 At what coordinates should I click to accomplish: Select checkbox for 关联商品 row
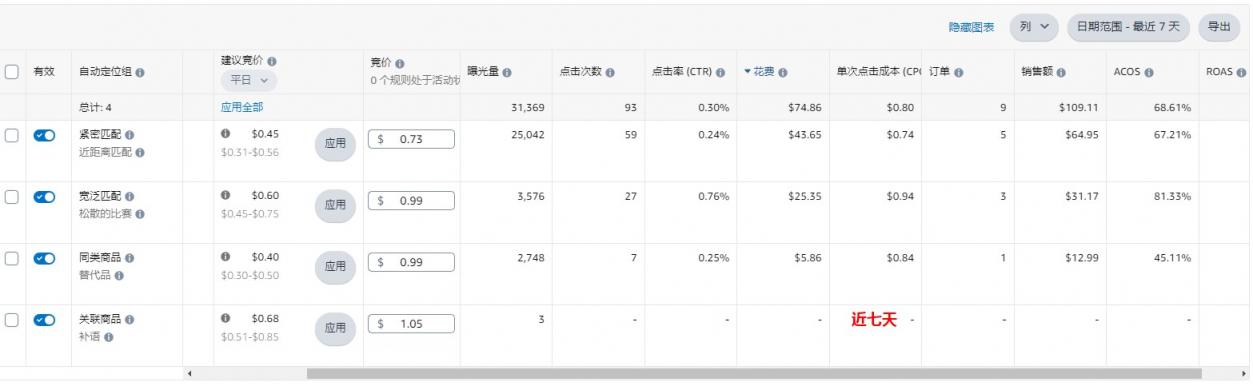(12, 320)
